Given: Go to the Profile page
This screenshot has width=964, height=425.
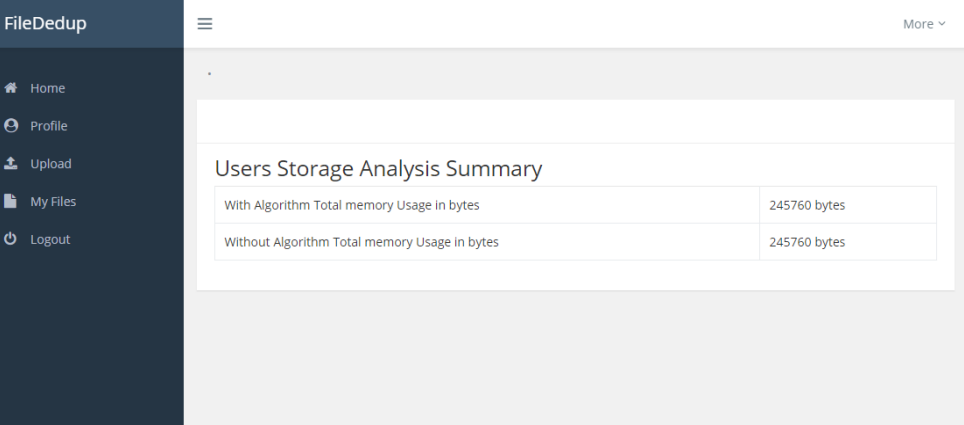Looking at the screenshot, I should click(x=49, y=126).
